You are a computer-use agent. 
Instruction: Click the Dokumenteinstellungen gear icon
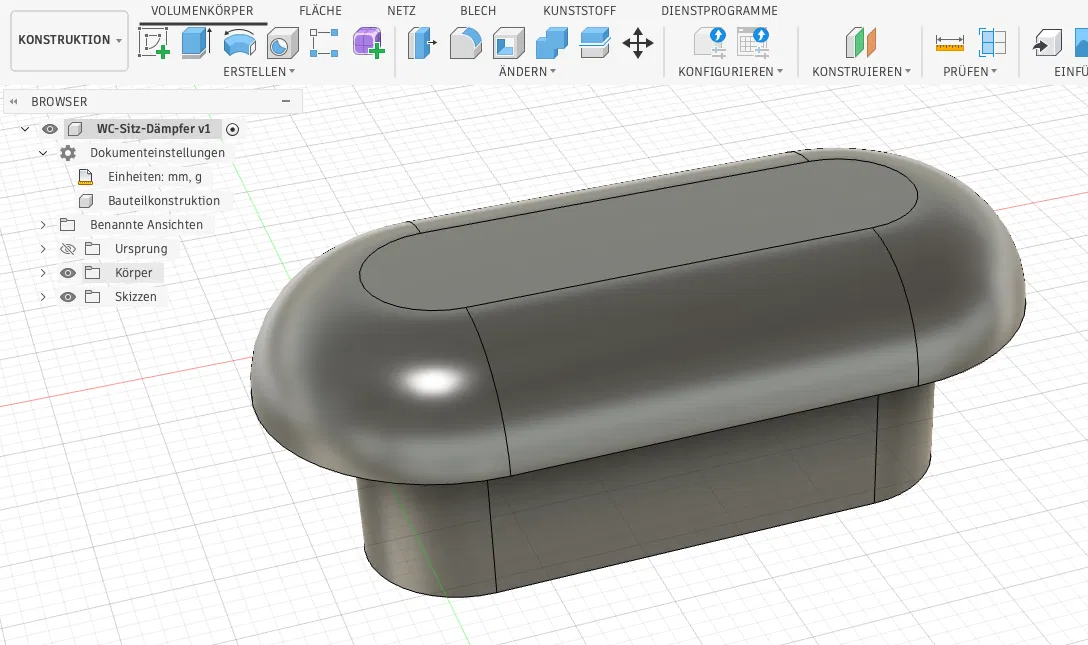(67, 153)
